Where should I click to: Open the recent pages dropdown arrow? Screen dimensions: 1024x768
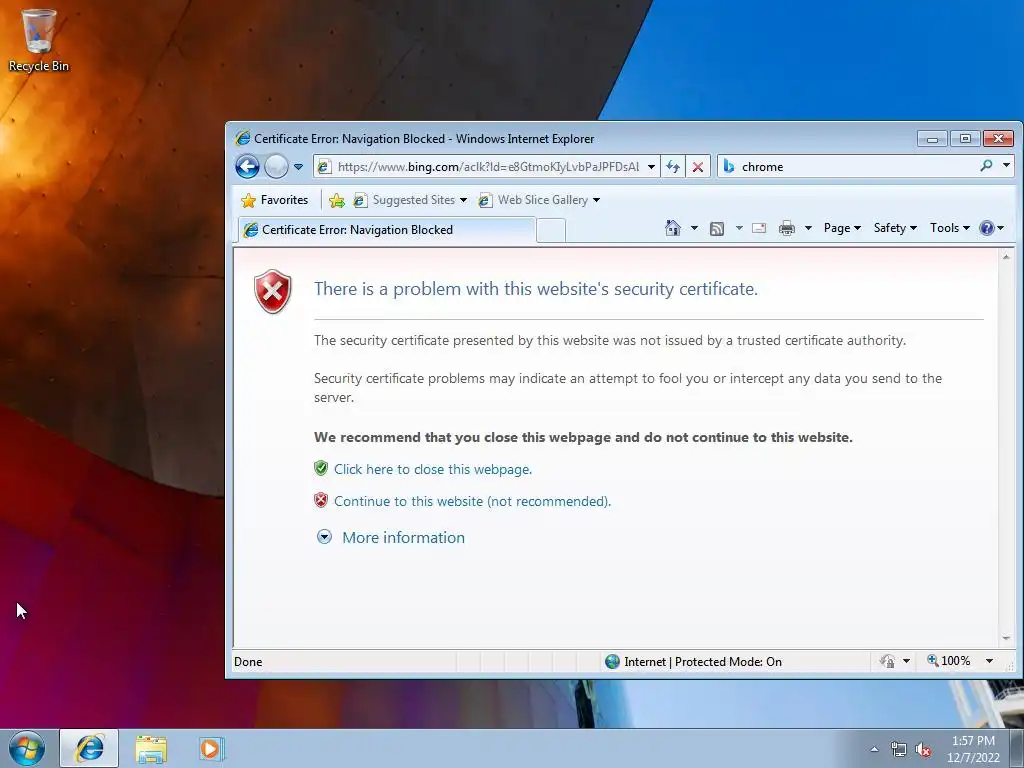(x=298, y=167)
